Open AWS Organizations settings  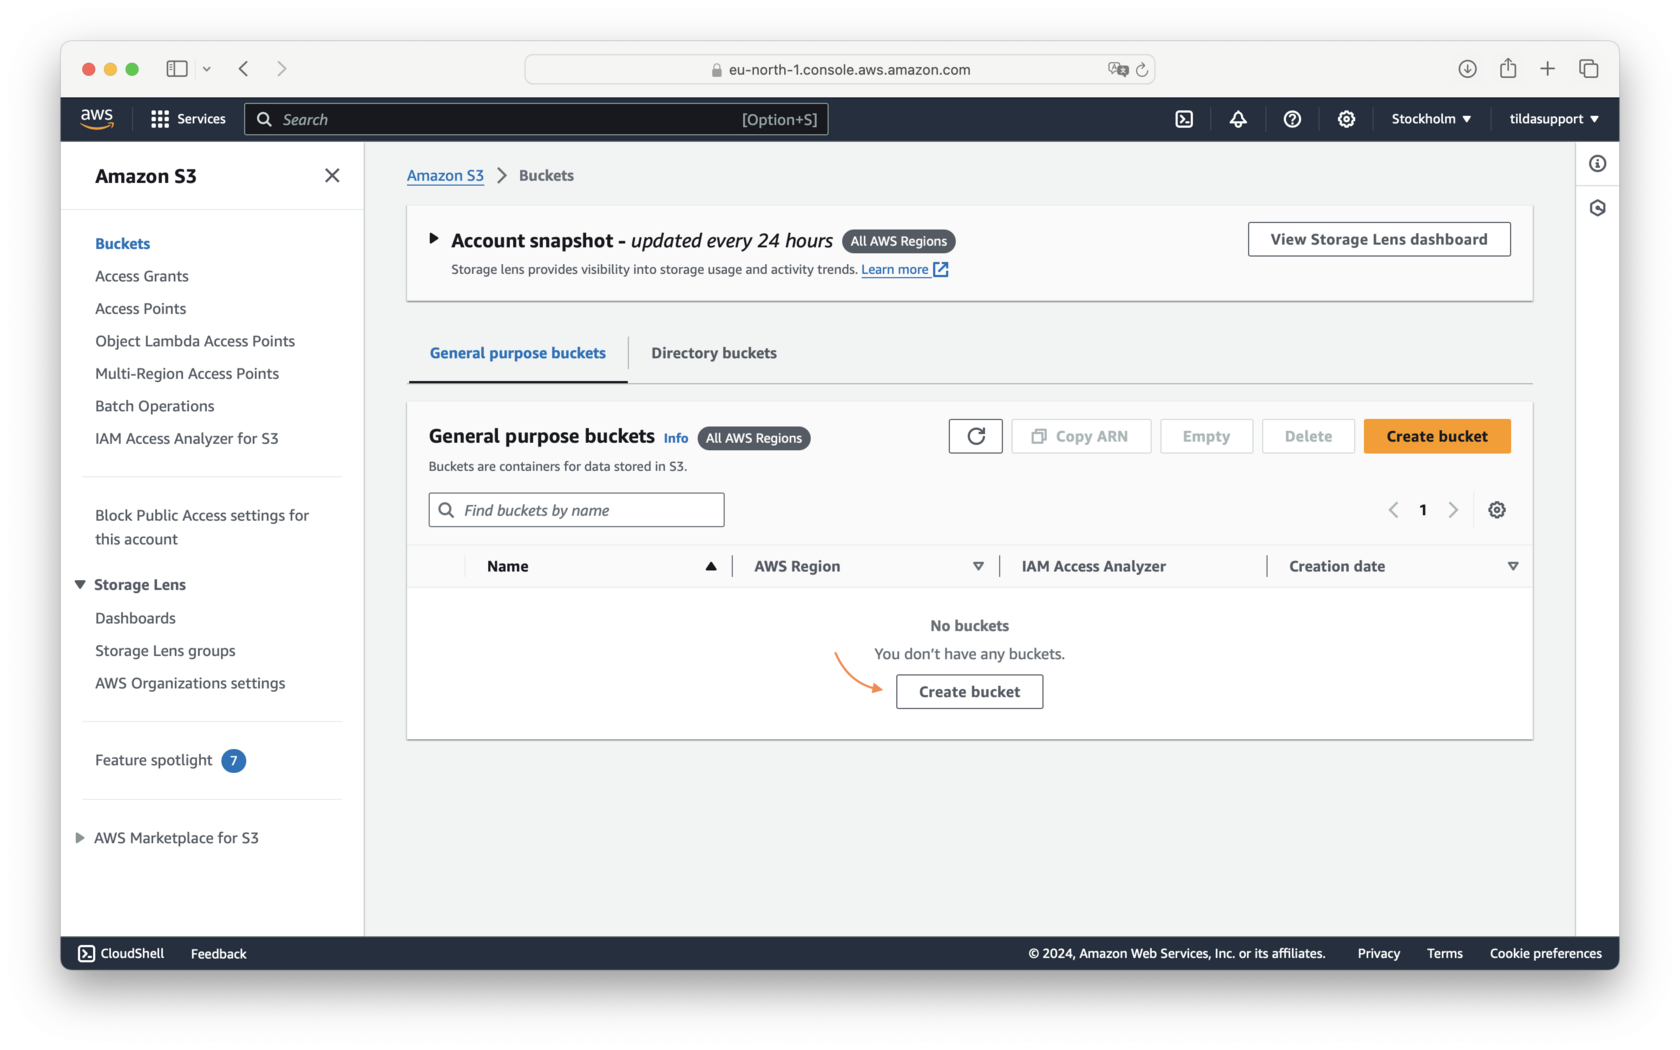190,683
